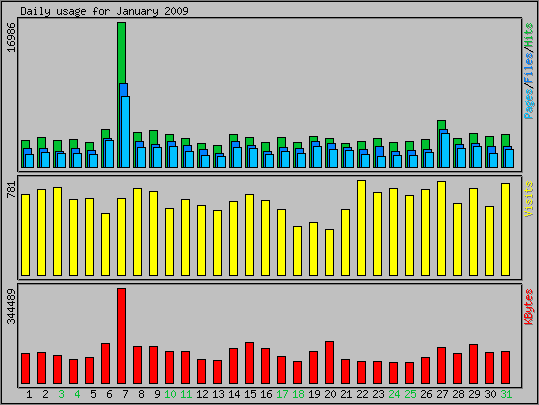The width and height of the screenshot is (539, 405).
Task: Click the yellow Visits bar for day 18
Action: click(x=297, y=251)
